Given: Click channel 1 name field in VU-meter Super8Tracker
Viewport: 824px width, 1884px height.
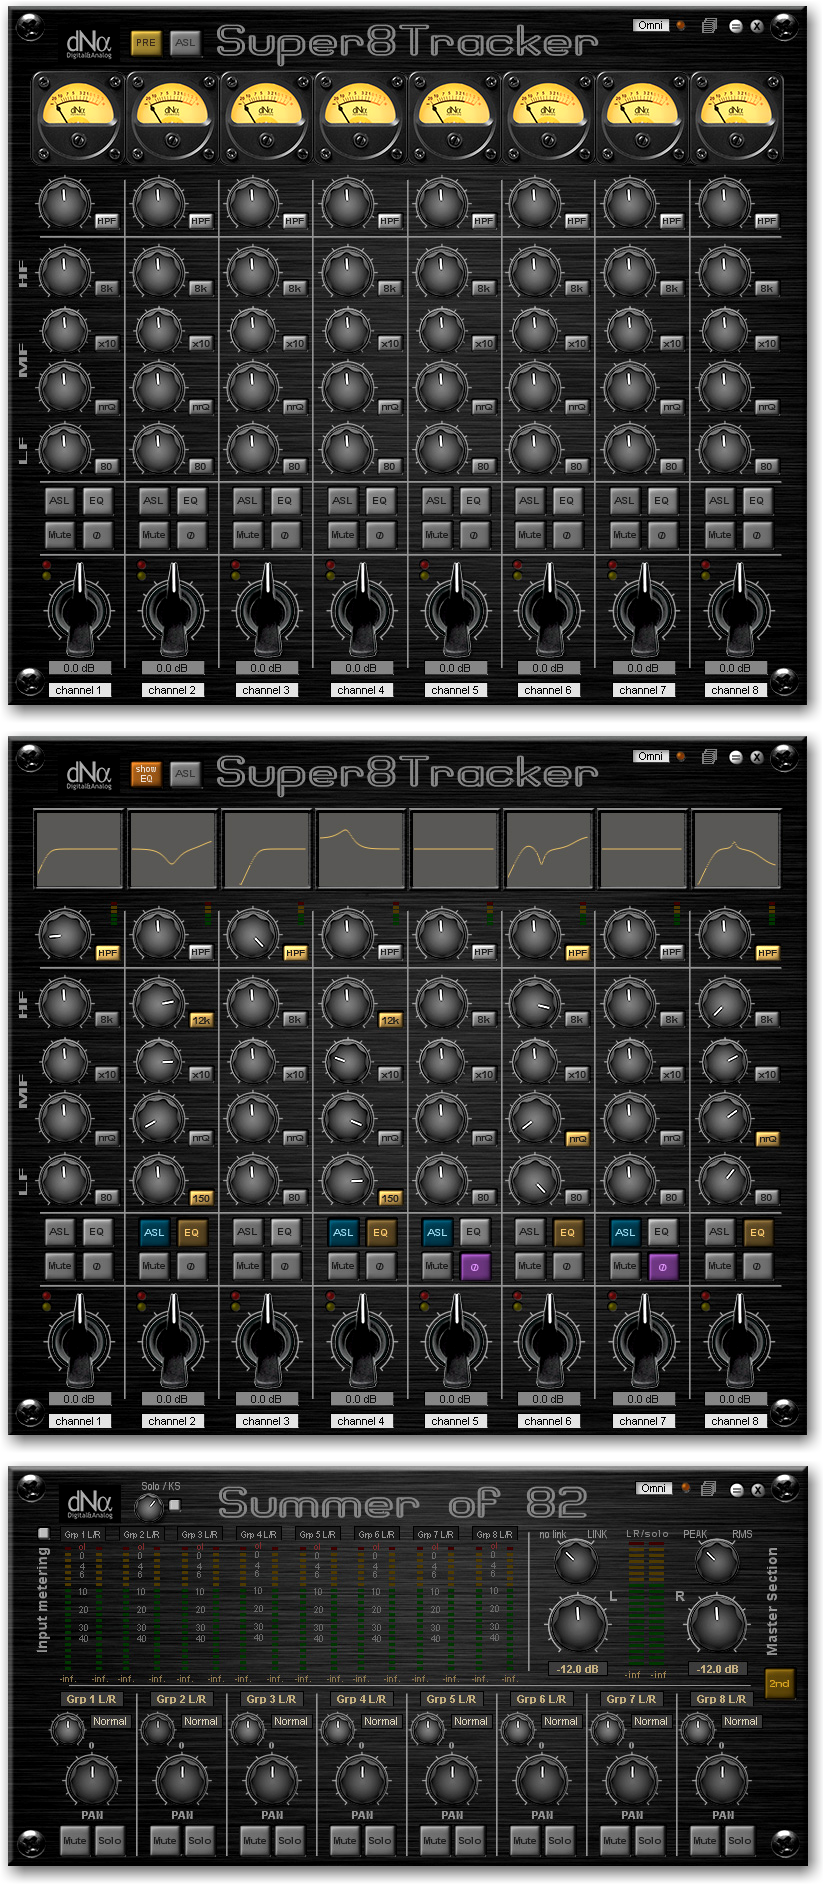Looking at the screenshot, I should (x=79, y=690).
